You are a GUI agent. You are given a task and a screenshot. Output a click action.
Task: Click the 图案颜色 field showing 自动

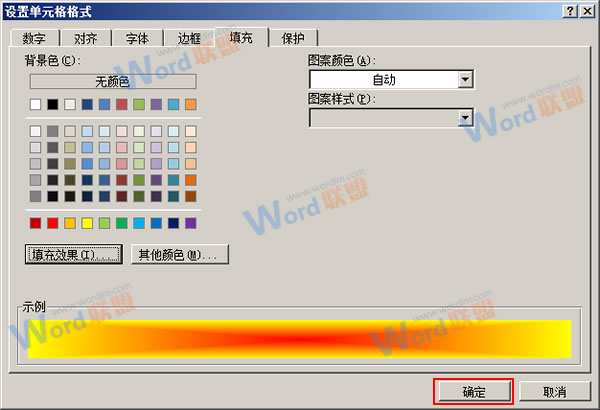coord(383,80)
